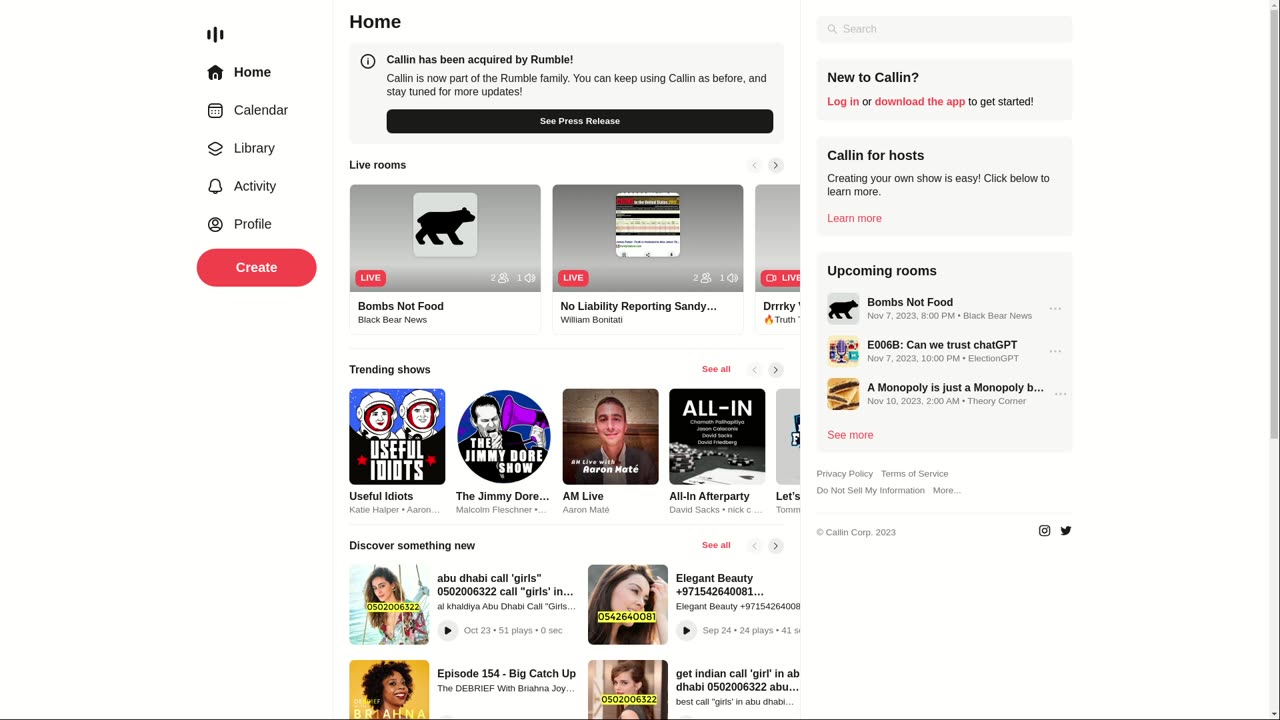Go to previous Trending shows
The height and width of the screenshot is (720, 1280).
755,370
